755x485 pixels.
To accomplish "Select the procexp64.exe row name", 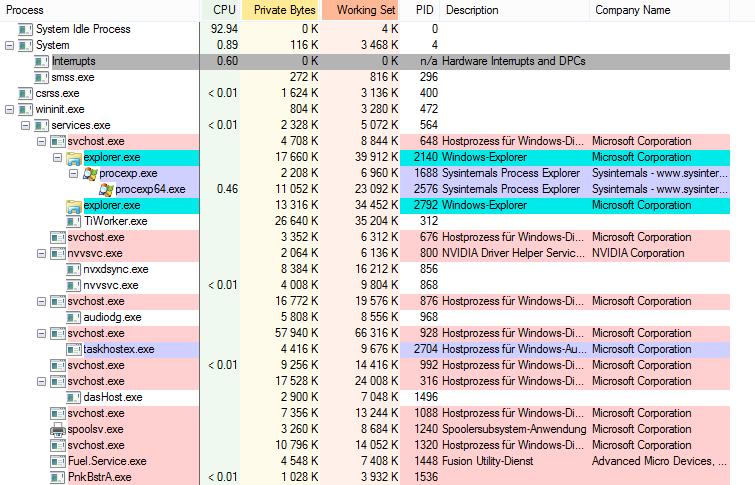I will coord(150,190).
